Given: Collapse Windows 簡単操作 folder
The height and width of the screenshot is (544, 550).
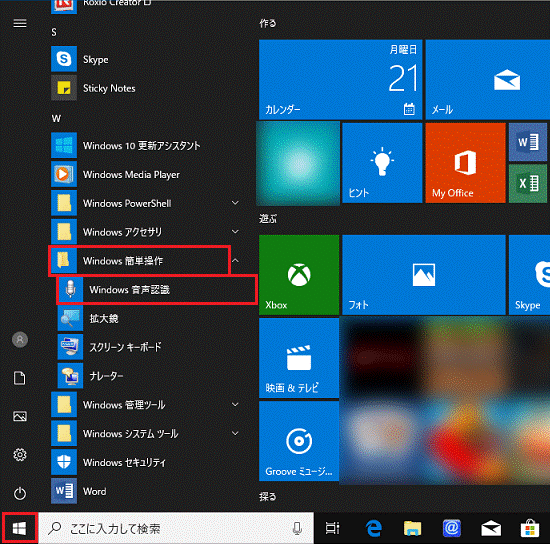Looking at the screenshot, I should pos(235,261).
